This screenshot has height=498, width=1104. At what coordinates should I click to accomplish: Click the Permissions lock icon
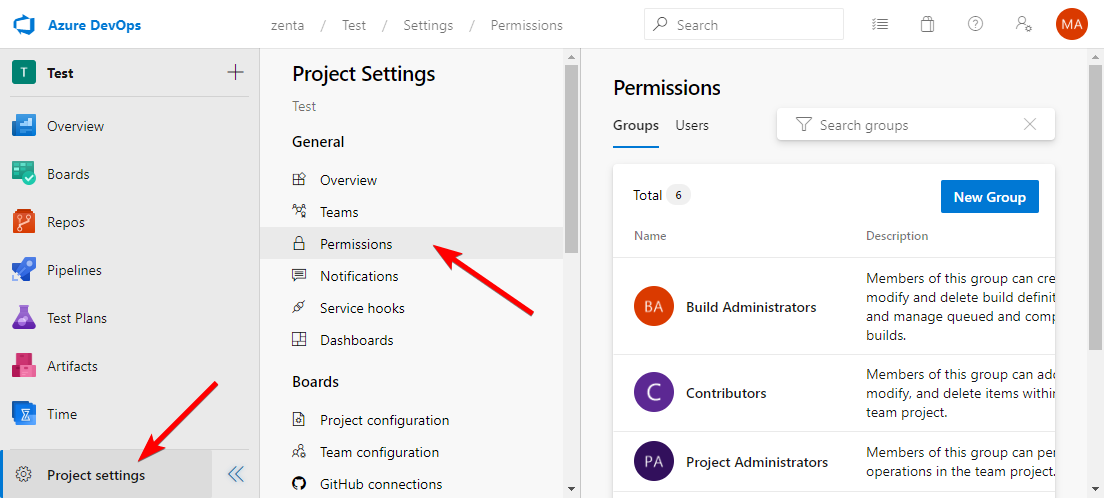click(299, 244)
